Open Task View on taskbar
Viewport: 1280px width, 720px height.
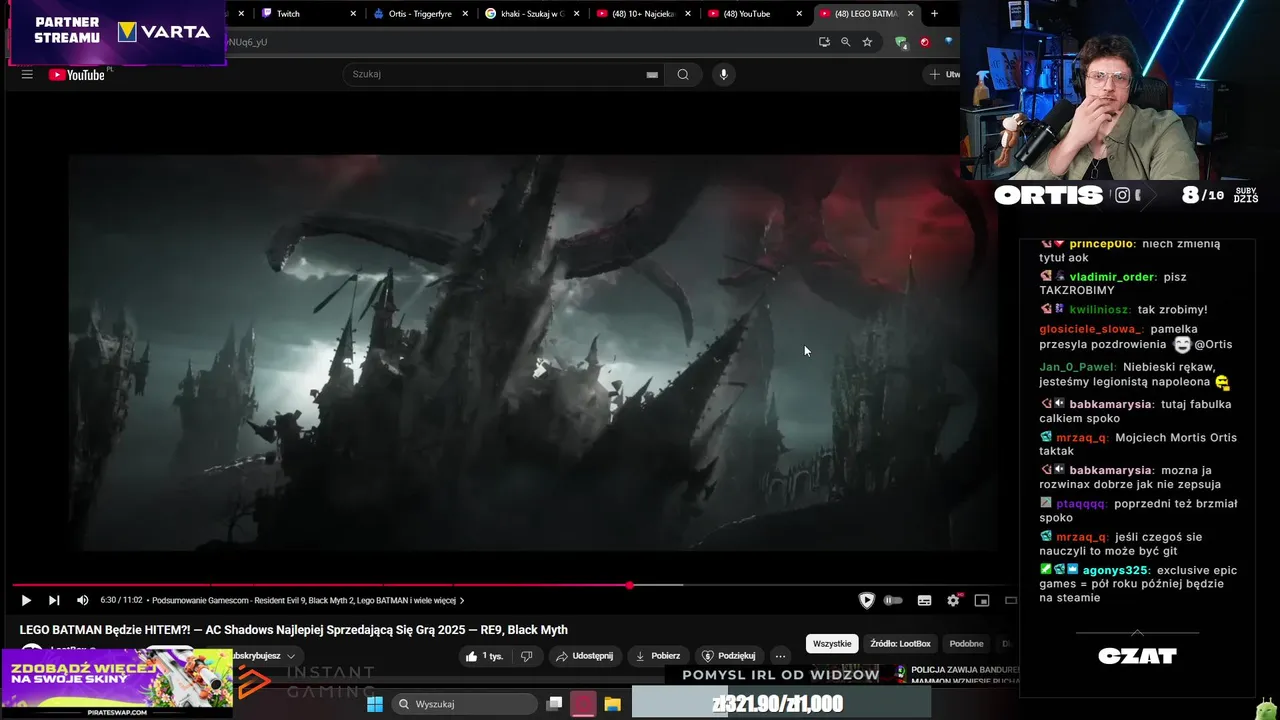(x=554, y=704)
